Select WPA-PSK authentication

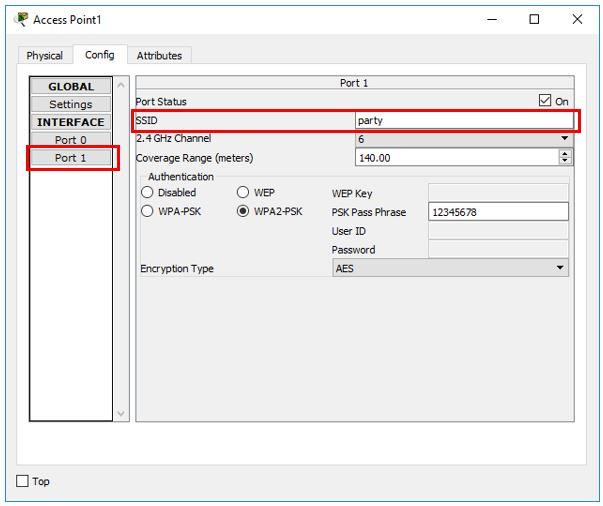click(x=148, y=211)
